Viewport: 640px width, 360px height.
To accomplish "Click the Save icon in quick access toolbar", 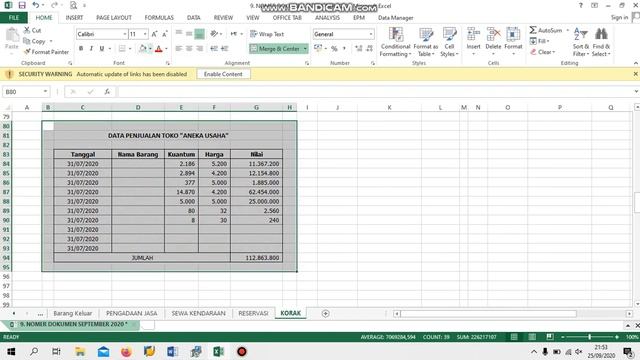I will point(22,5).
